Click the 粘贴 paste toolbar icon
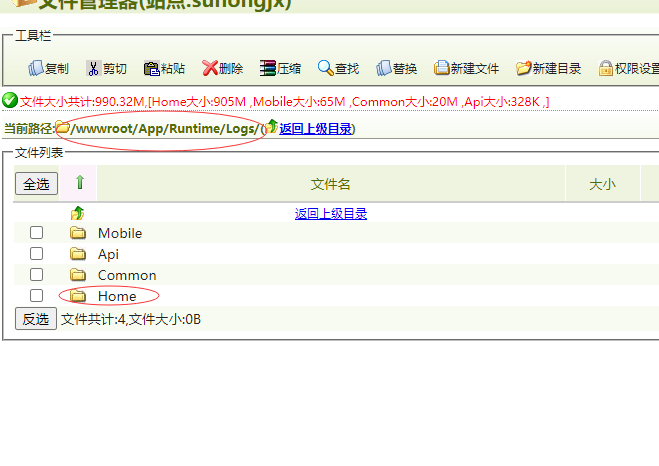659x466 pixels. coord(151,68)
